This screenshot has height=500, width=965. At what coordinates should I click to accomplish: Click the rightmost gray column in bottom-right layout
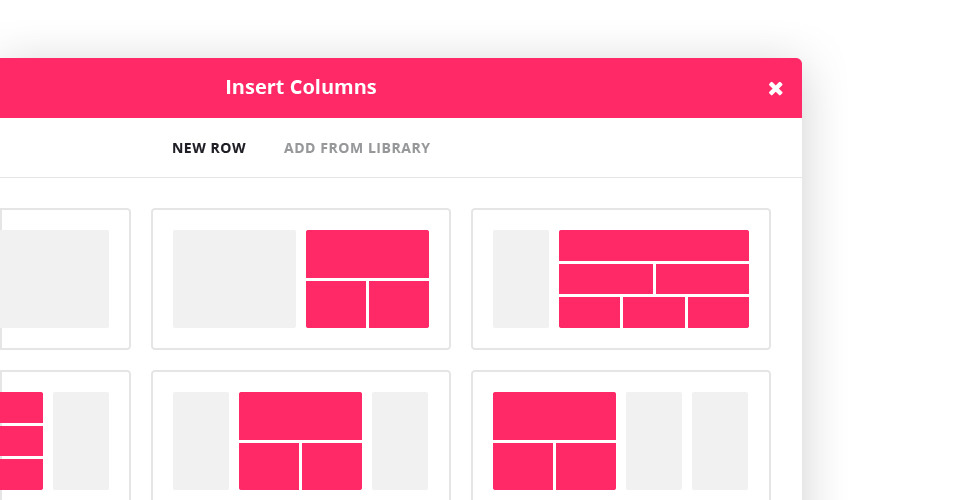pos(720,441)
